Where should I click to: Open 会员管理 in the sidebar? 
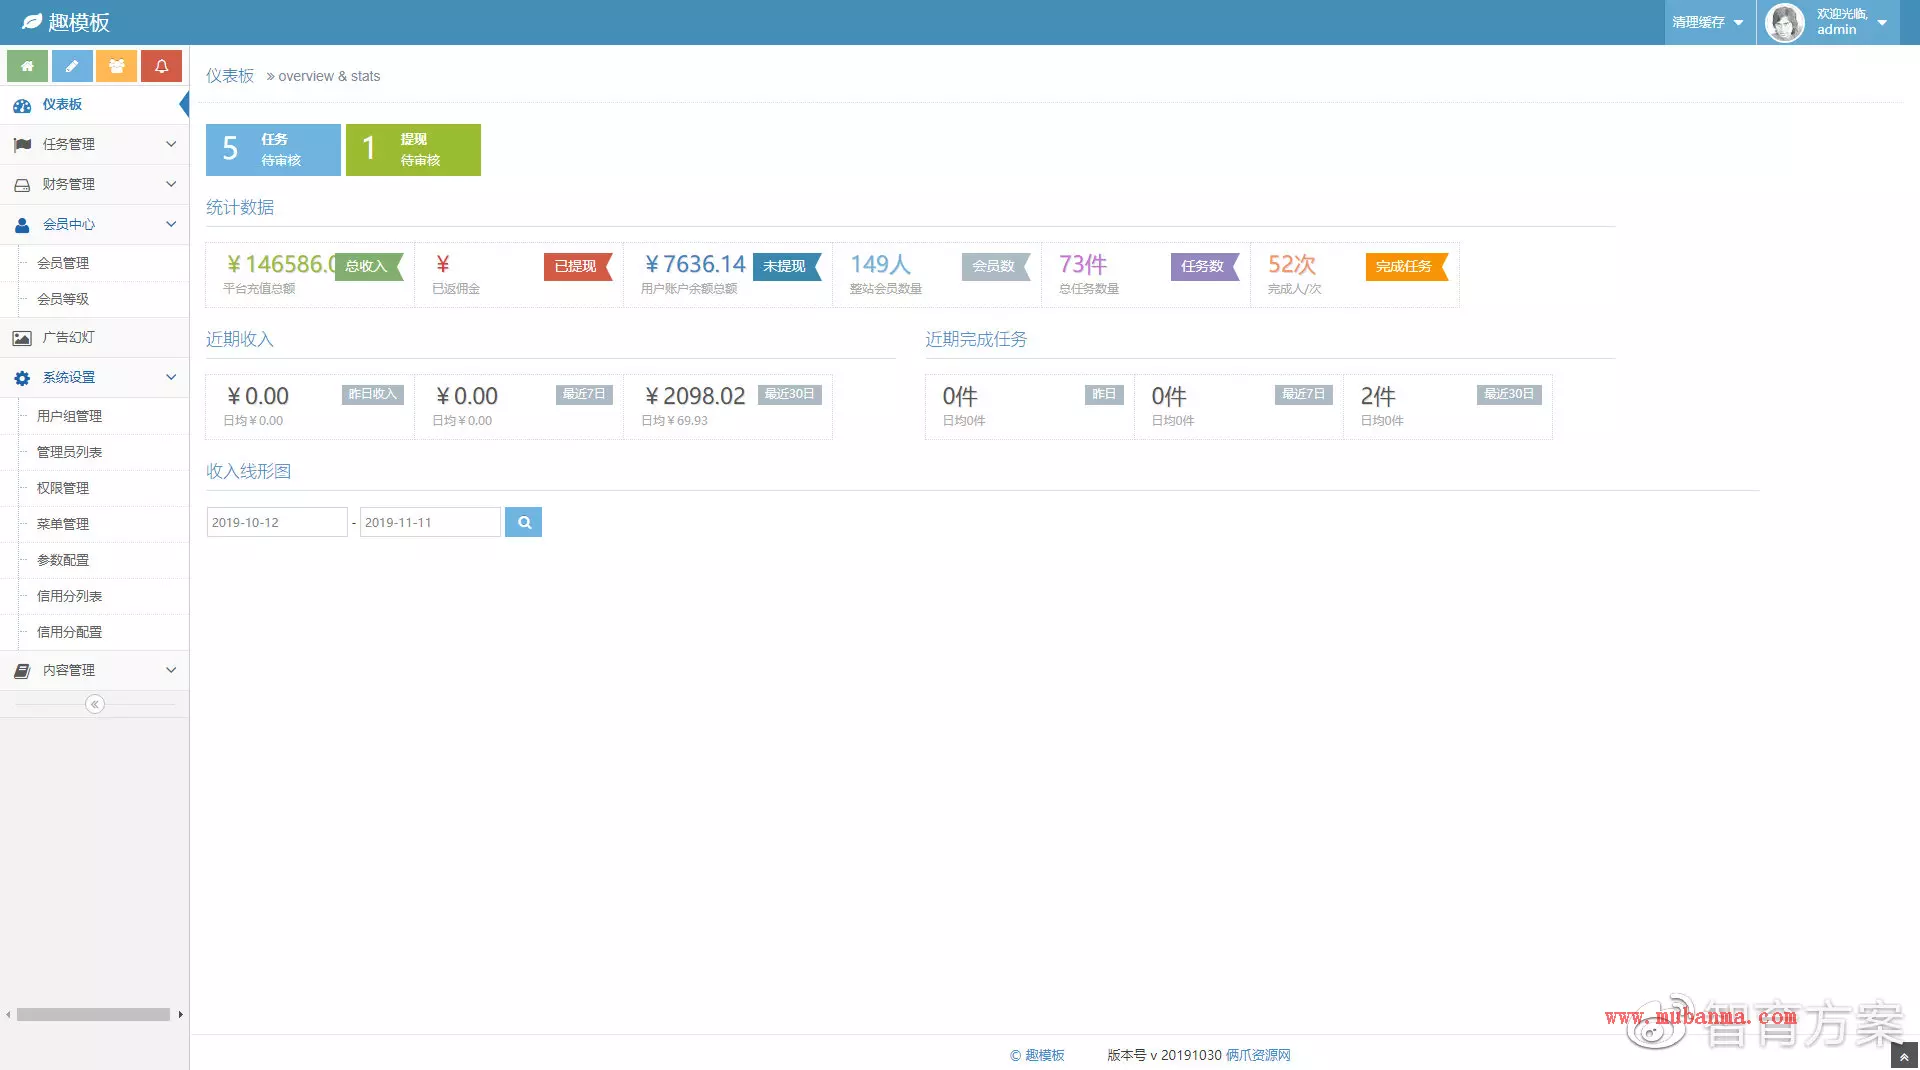point(63,263)
